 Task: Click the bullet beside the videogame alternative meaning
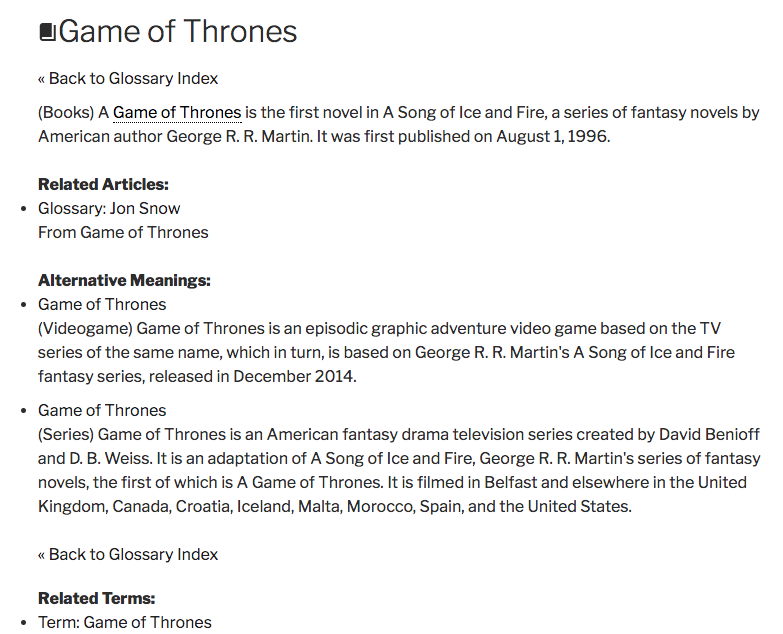[x=23, y=305]
